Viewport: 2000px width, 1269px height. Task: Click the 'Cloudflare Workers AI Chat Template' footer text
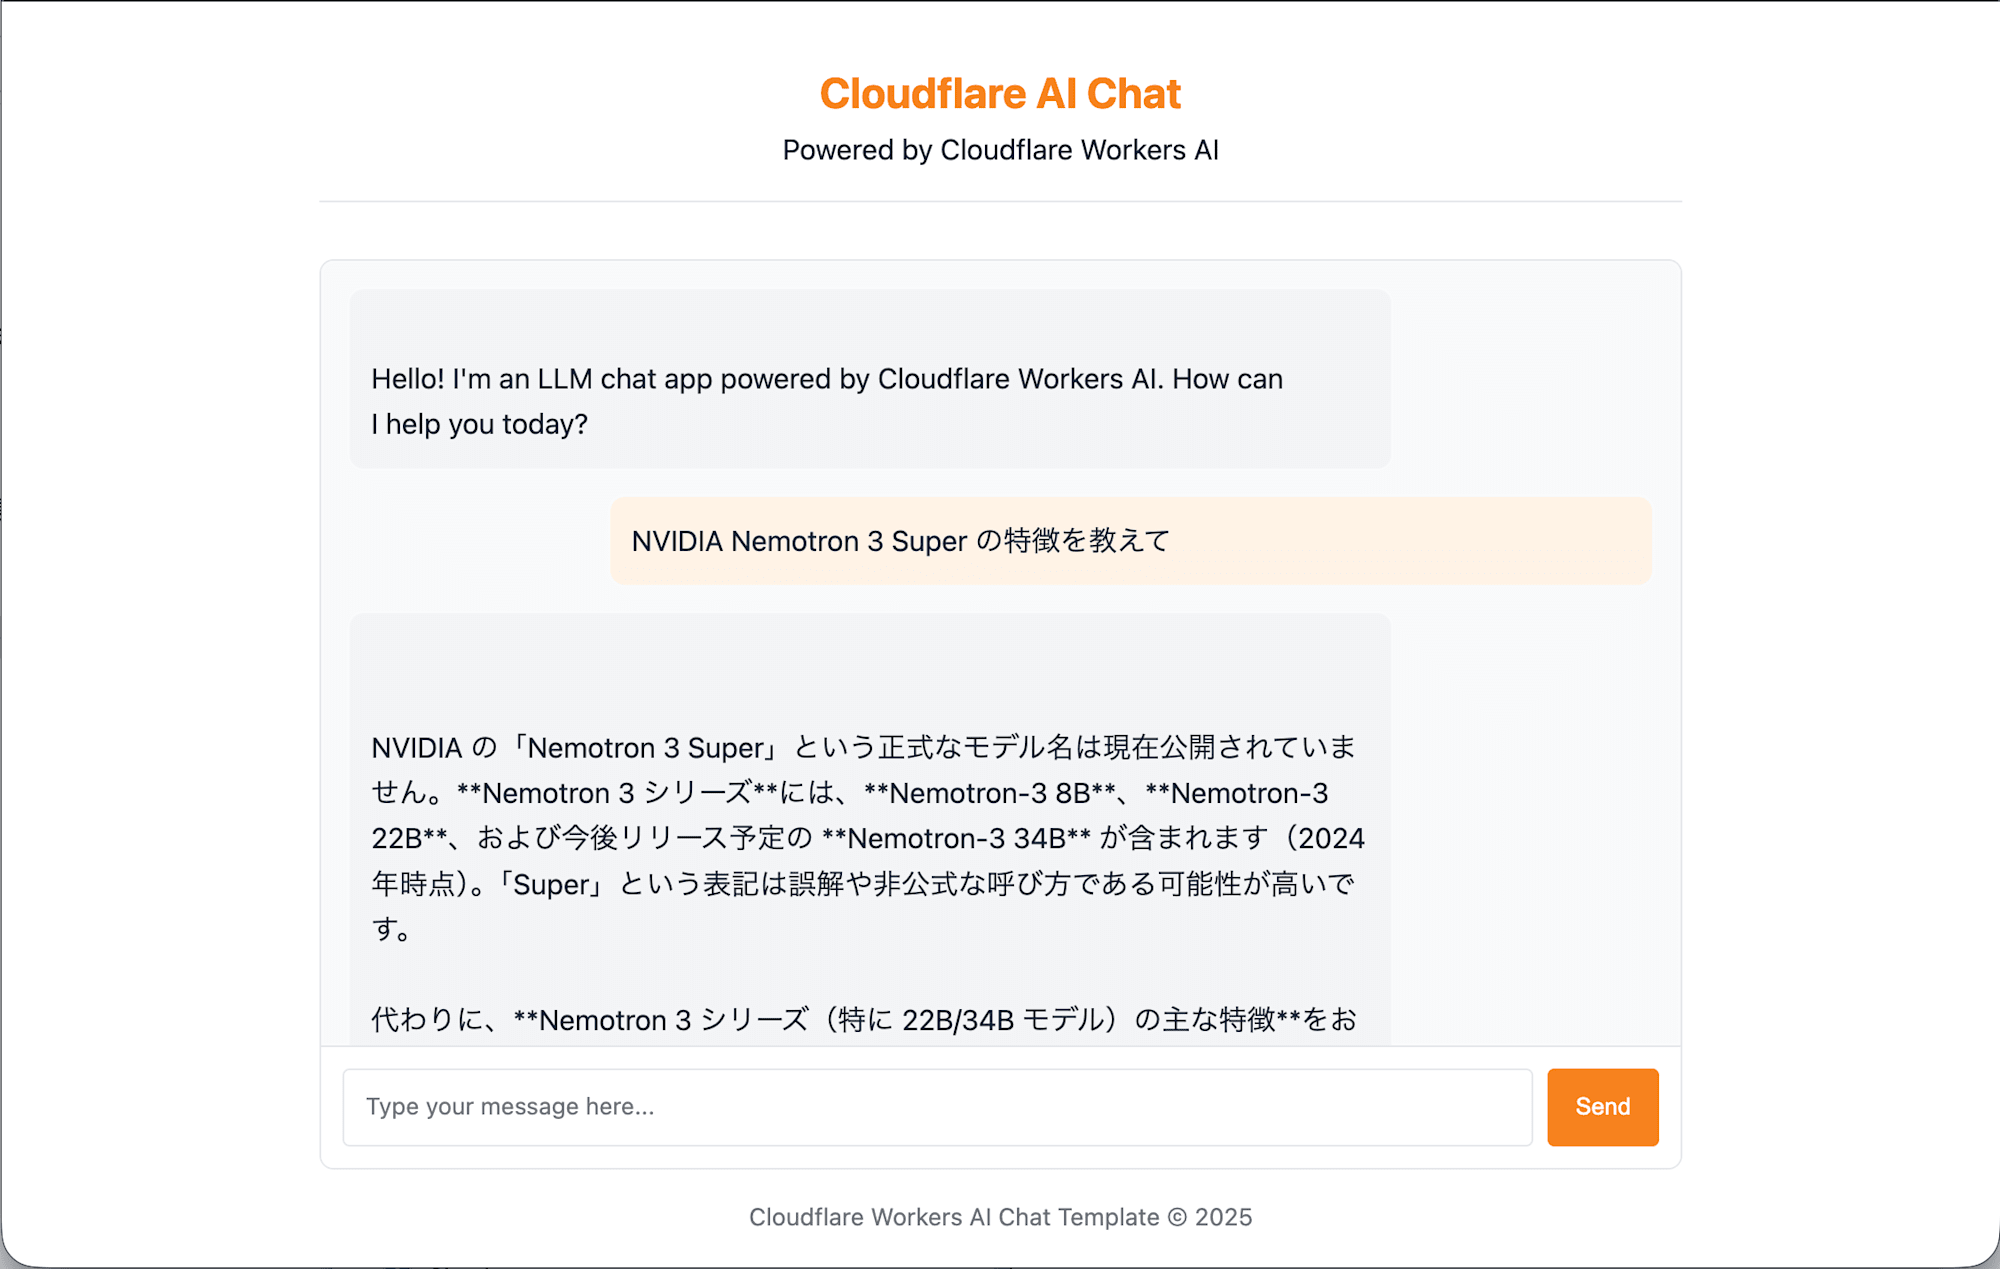[954, 1217]
